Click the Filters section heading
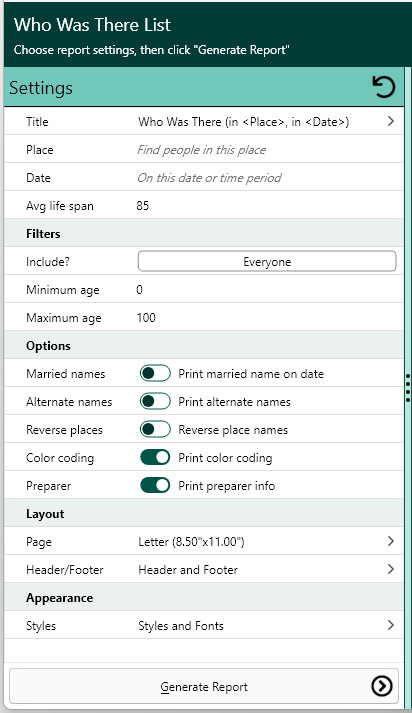 pyautogui.click(x=43, y=234)
